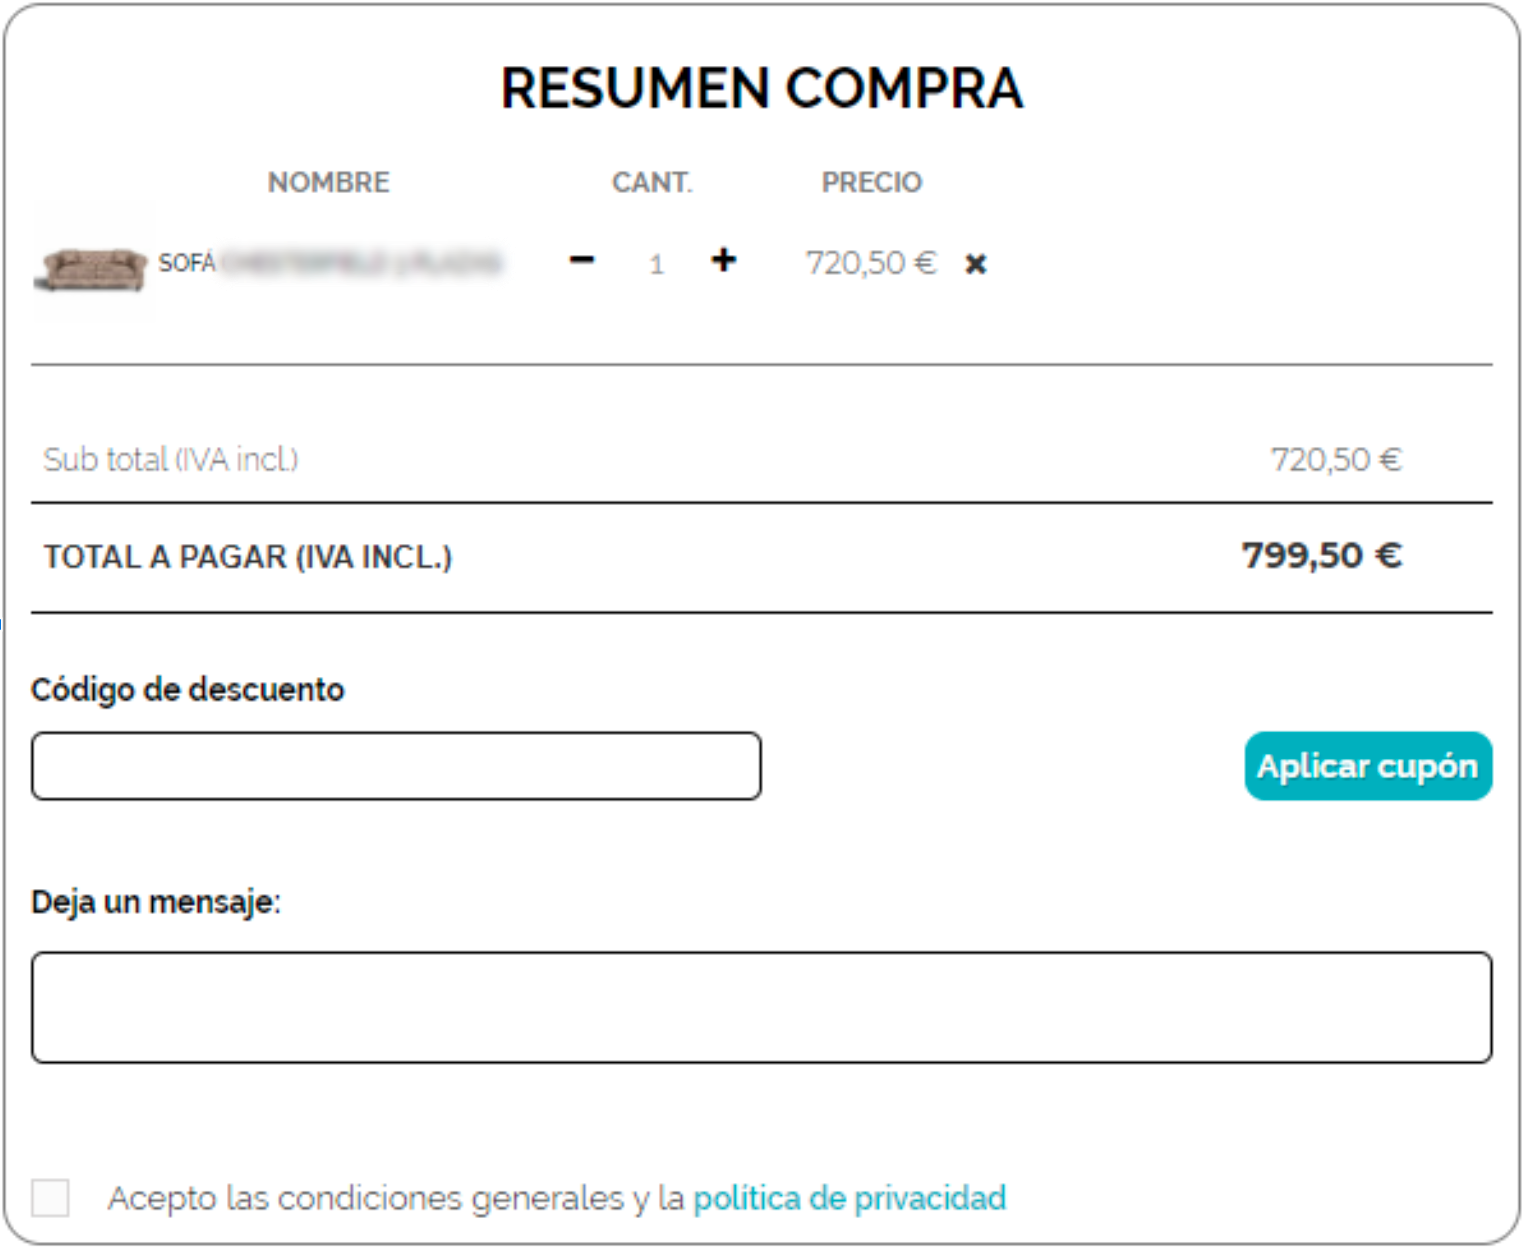Remove the sofa using the x icon

976,264
